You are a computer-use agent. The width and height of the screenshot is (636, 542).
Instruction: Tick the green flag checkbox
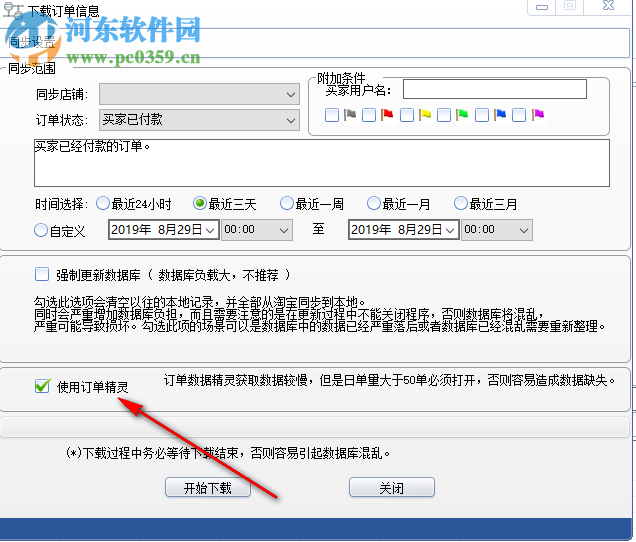[444, 115]
